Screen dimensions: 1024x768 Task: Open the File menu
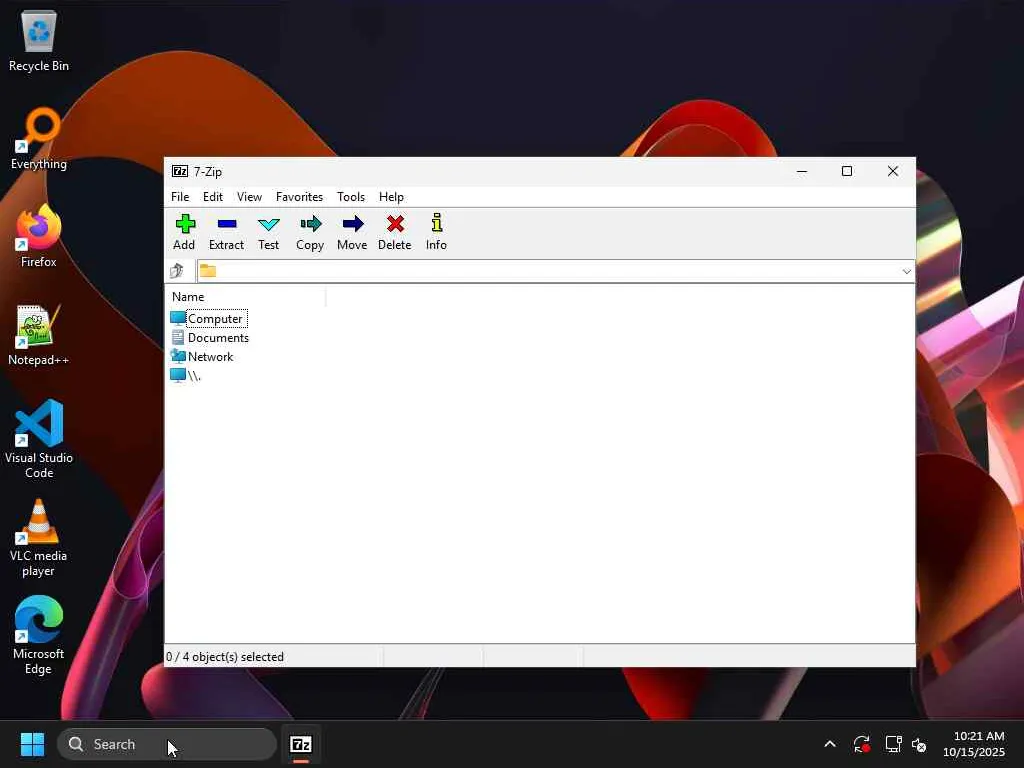coord(180,197)
